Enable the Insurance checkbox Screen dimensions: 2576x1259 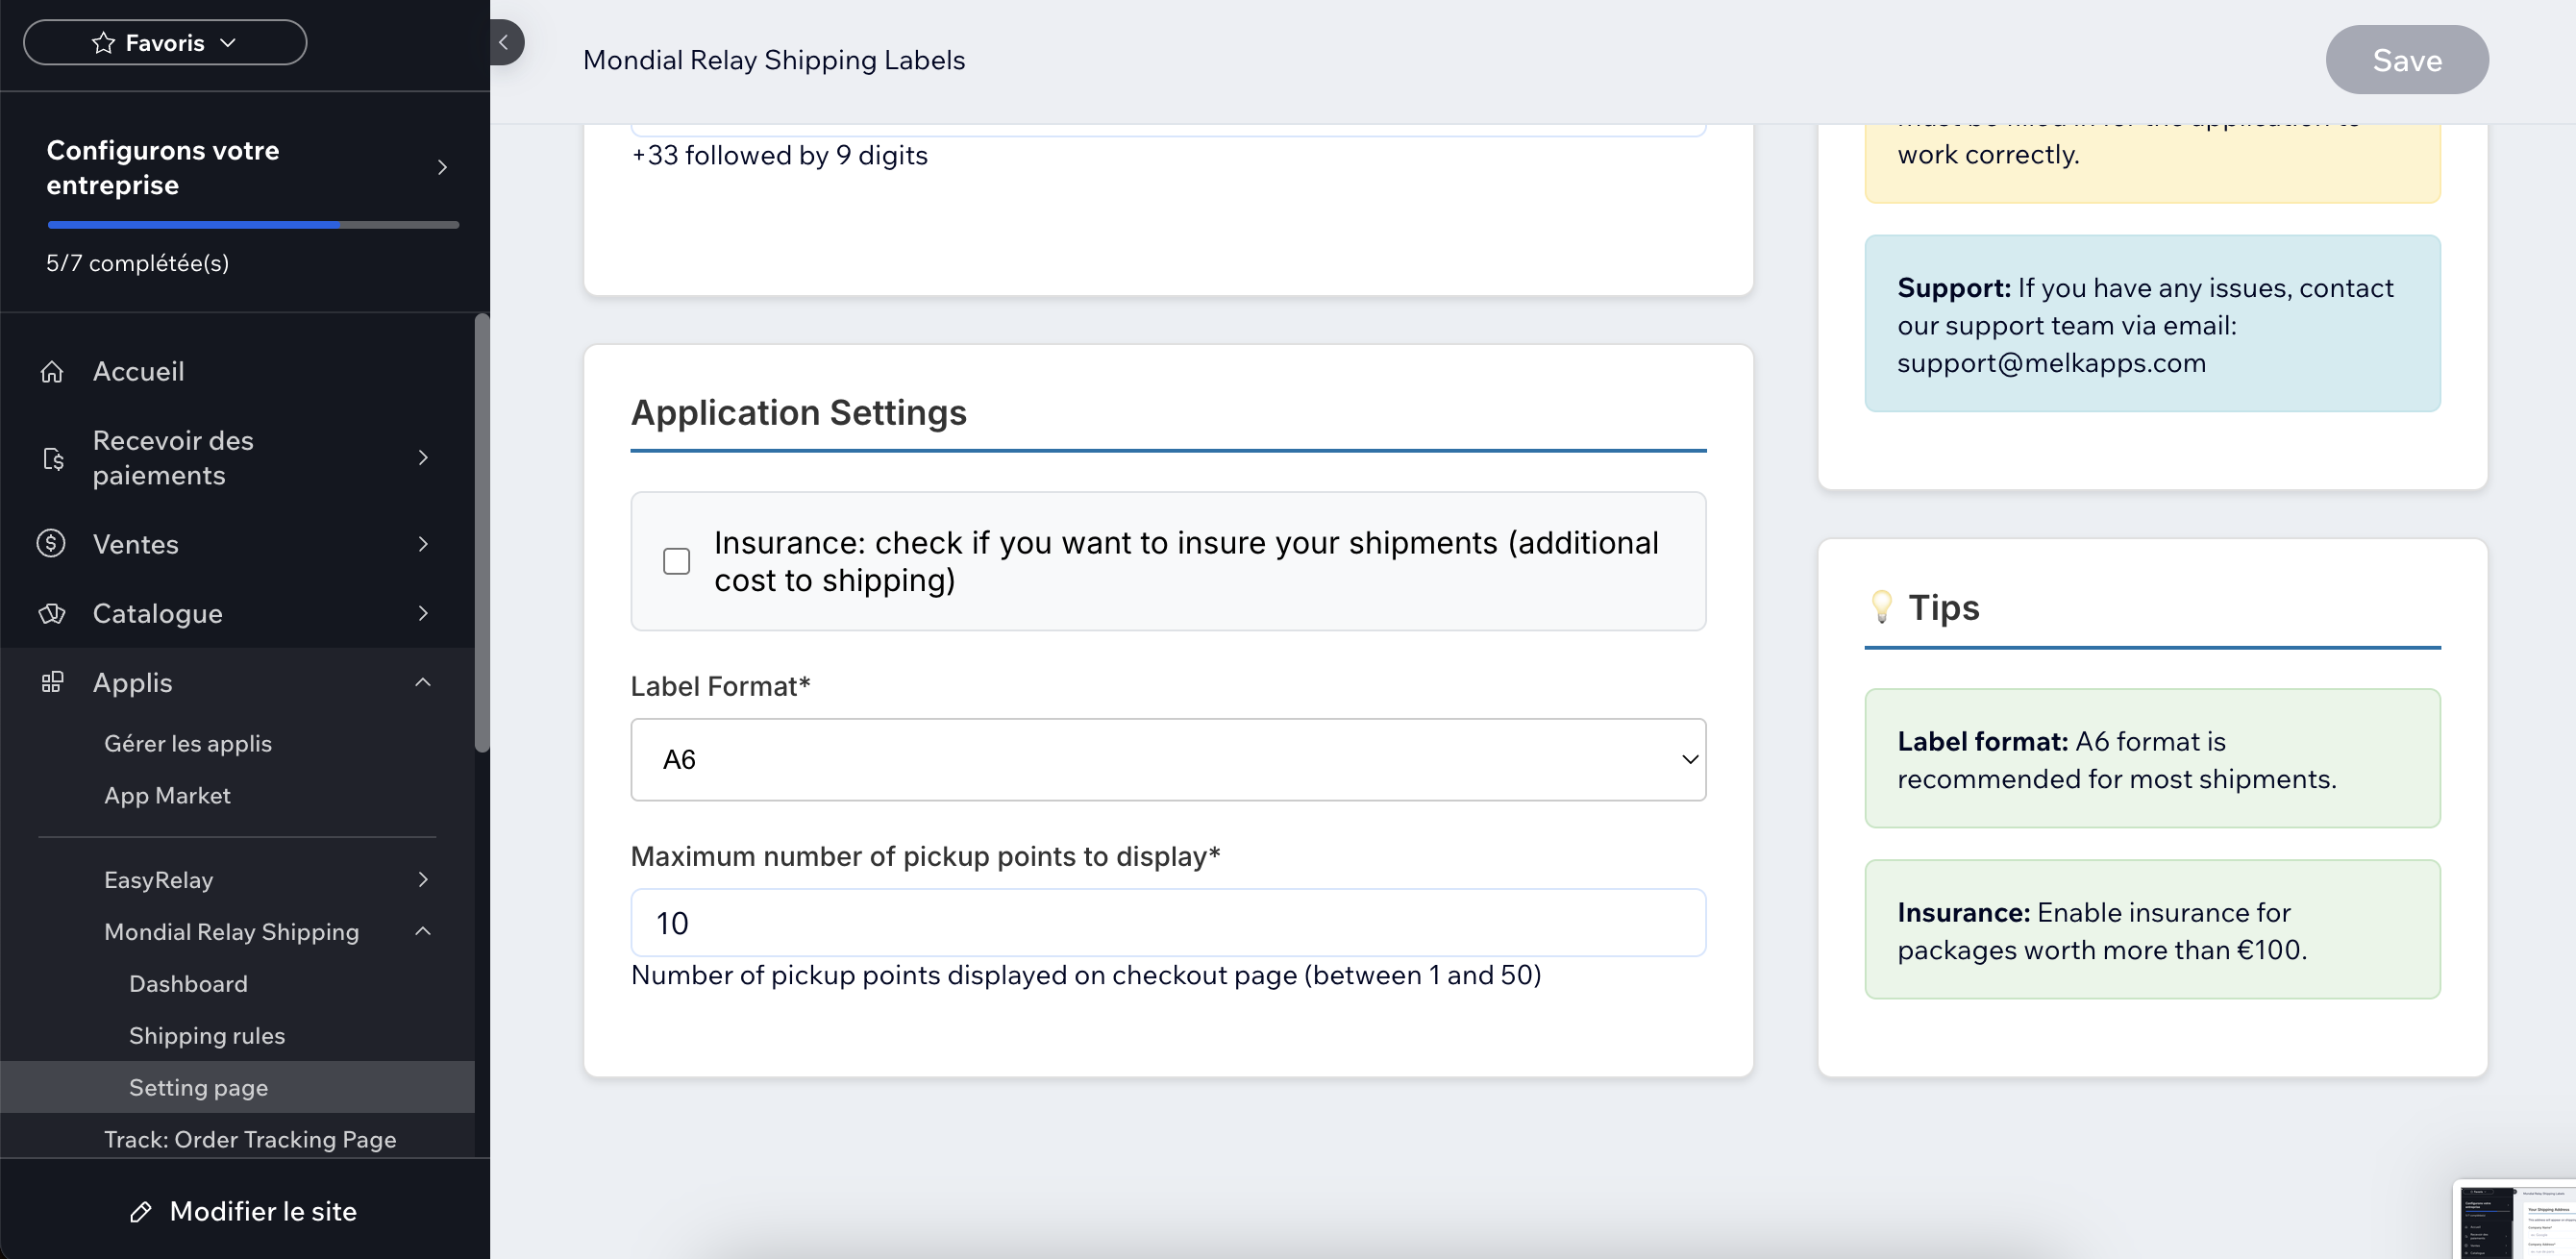(676, 561)
